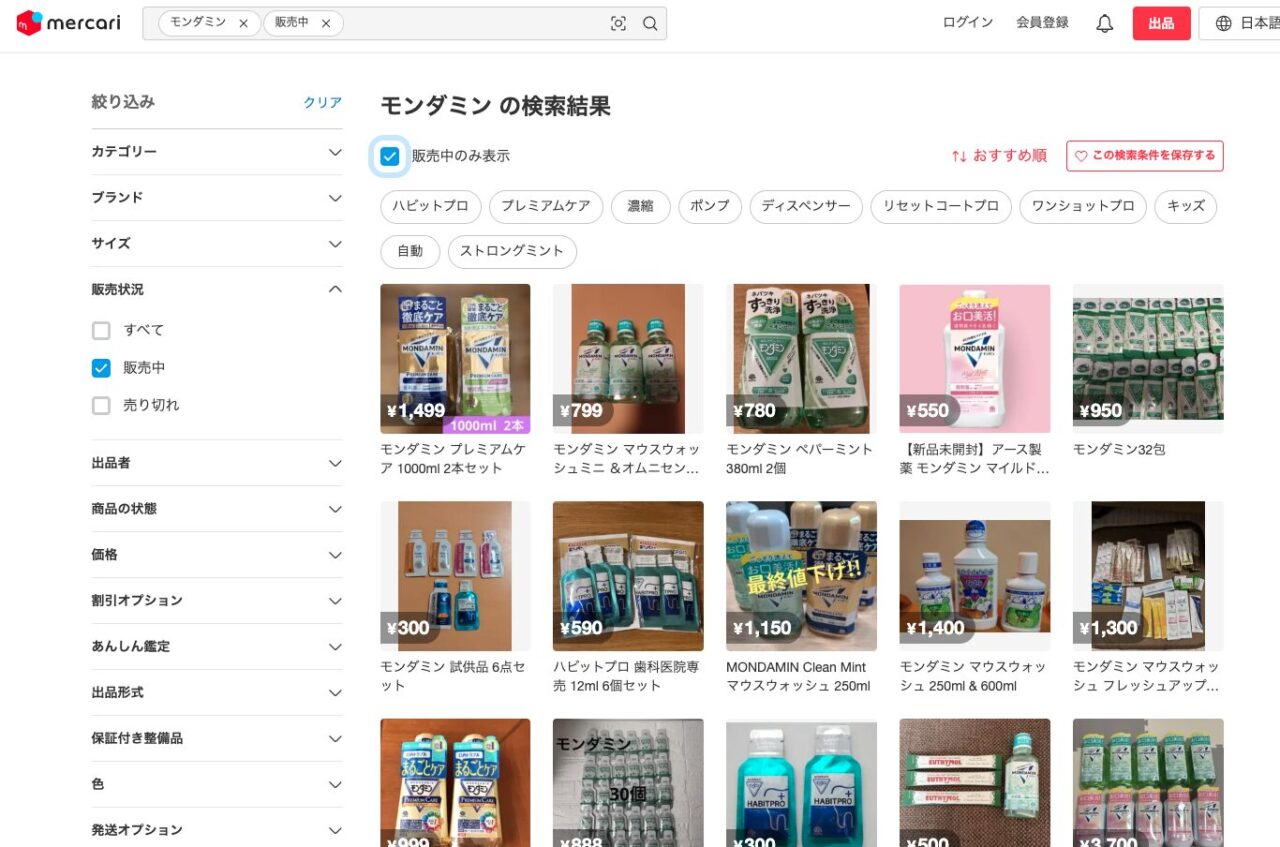Click the globe language icon
1280x847 pixels.
coord(1223,24)
